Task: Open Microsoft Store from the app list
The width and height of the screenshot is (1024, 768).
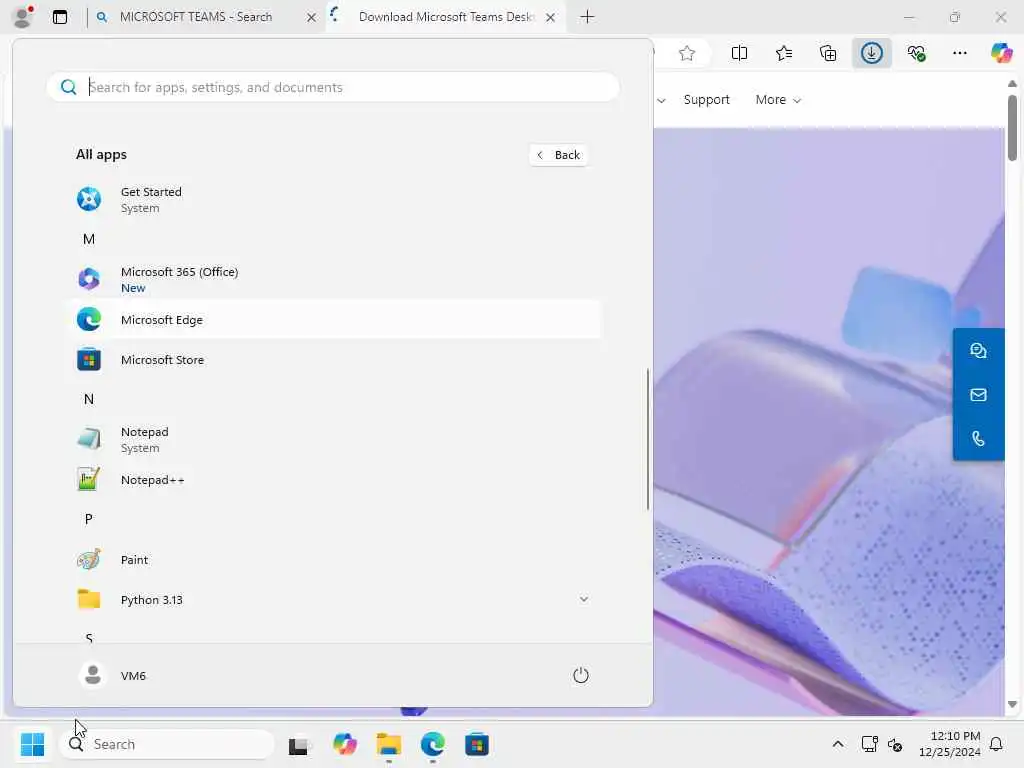Action: [x=333, y=360]
